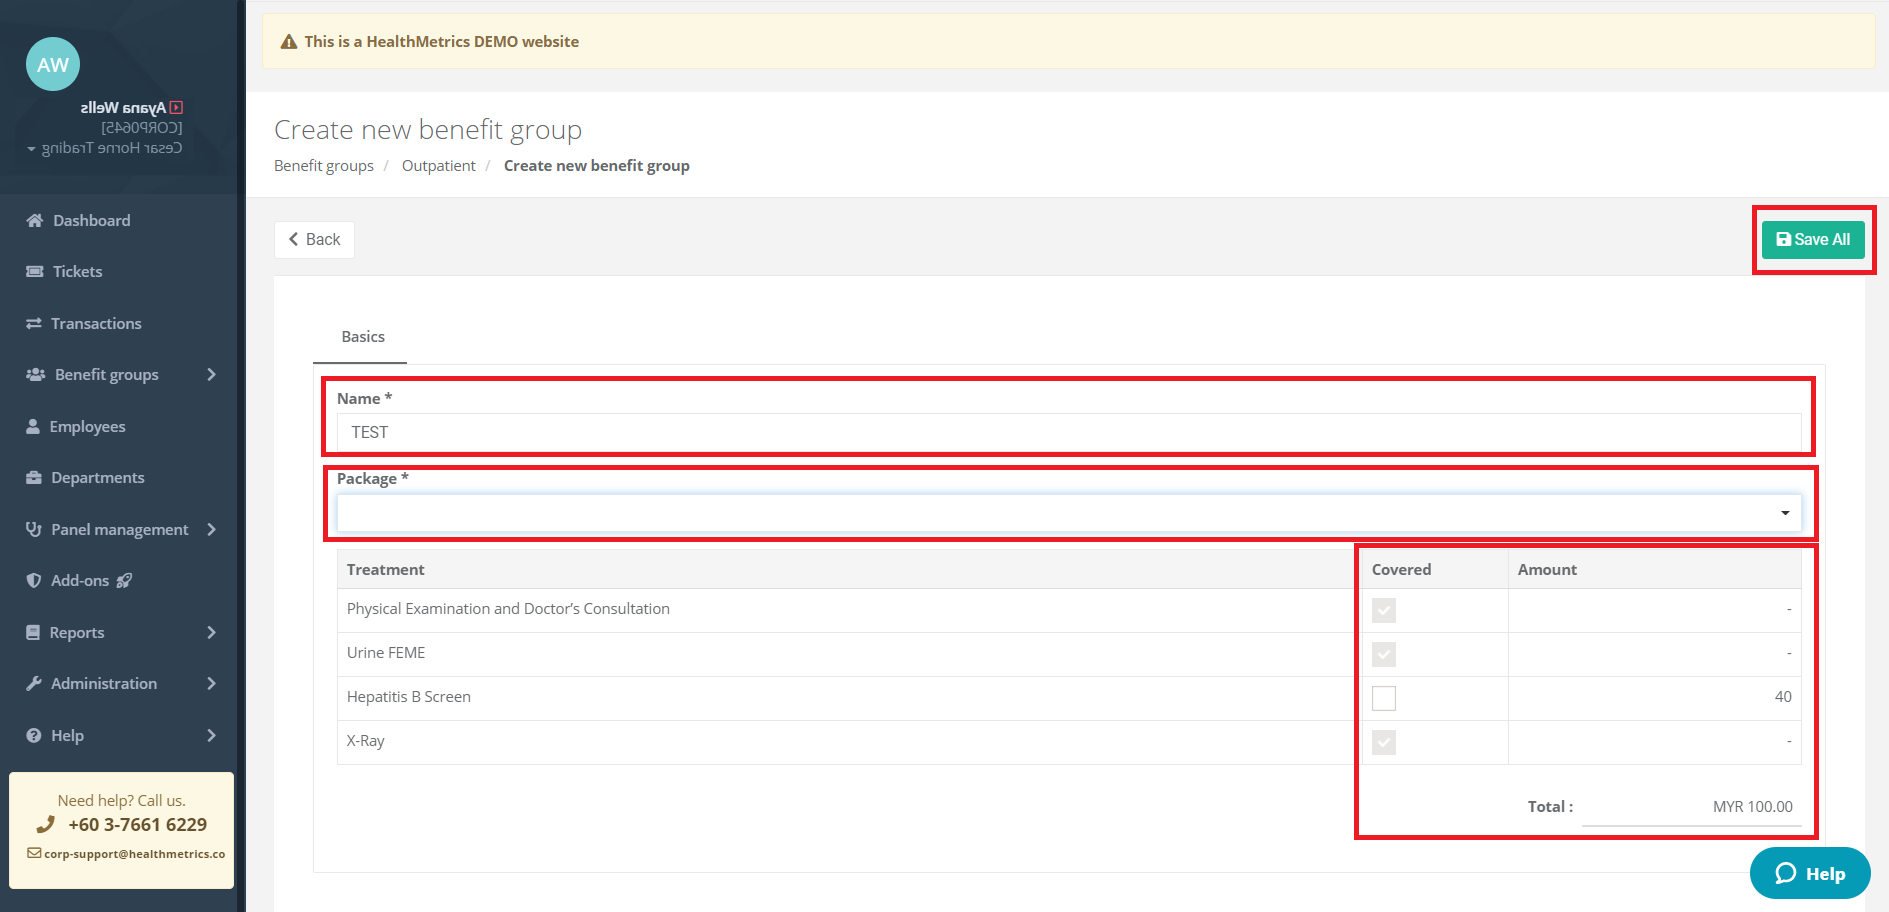Screen dimensions: 1889x912
Task: Click the Dashboard home icon
Action: pos(35,221)
